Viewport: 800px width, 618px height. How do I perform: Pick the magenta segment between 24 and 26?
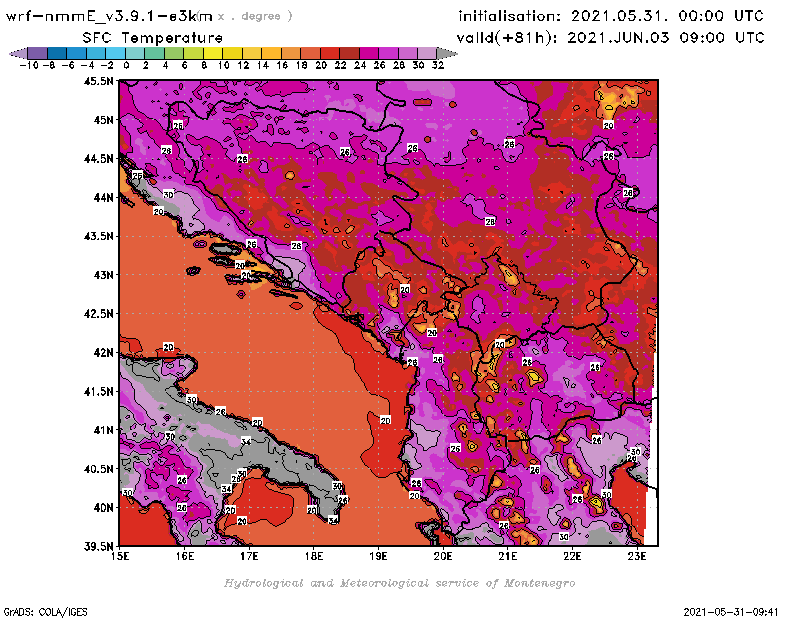(368, 53)
